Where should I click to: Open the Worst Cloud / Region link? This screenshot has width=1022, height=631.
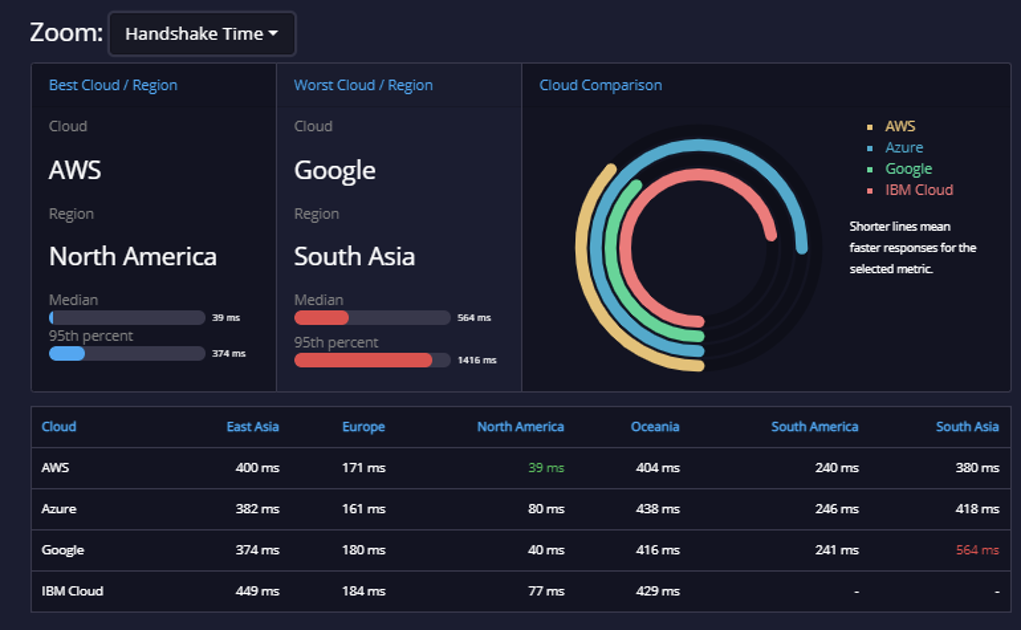tap(363, 85)
